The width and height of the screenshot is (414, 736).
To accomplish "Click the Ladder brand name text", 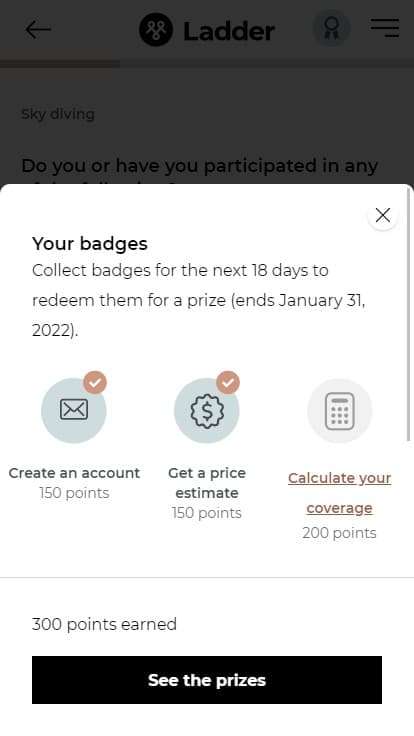I will [x=229, y=31].
